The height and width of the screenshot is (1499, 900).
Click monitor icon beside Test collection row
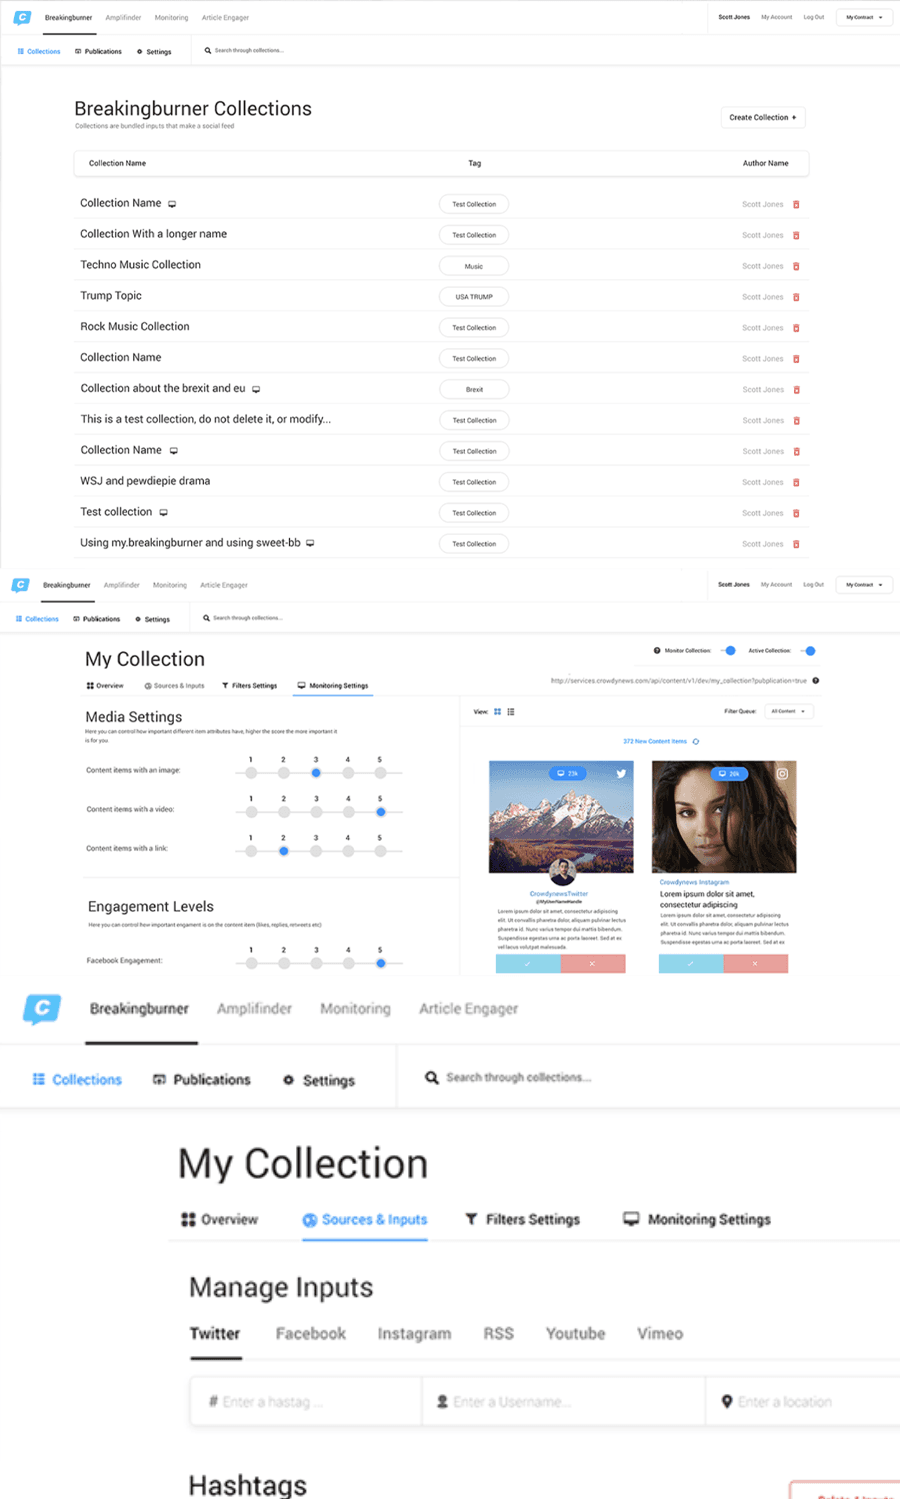coord(164,513)
